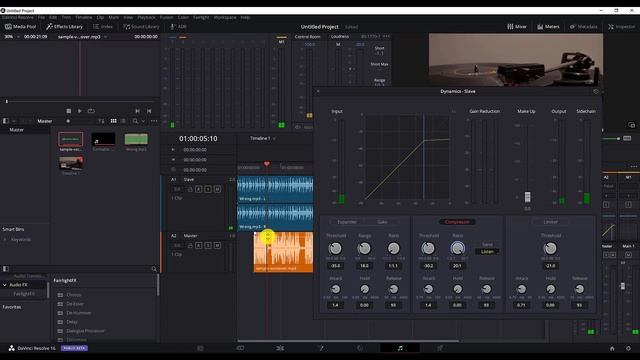Open the Workspace menu
640x360 pixels.
[225, 18]
